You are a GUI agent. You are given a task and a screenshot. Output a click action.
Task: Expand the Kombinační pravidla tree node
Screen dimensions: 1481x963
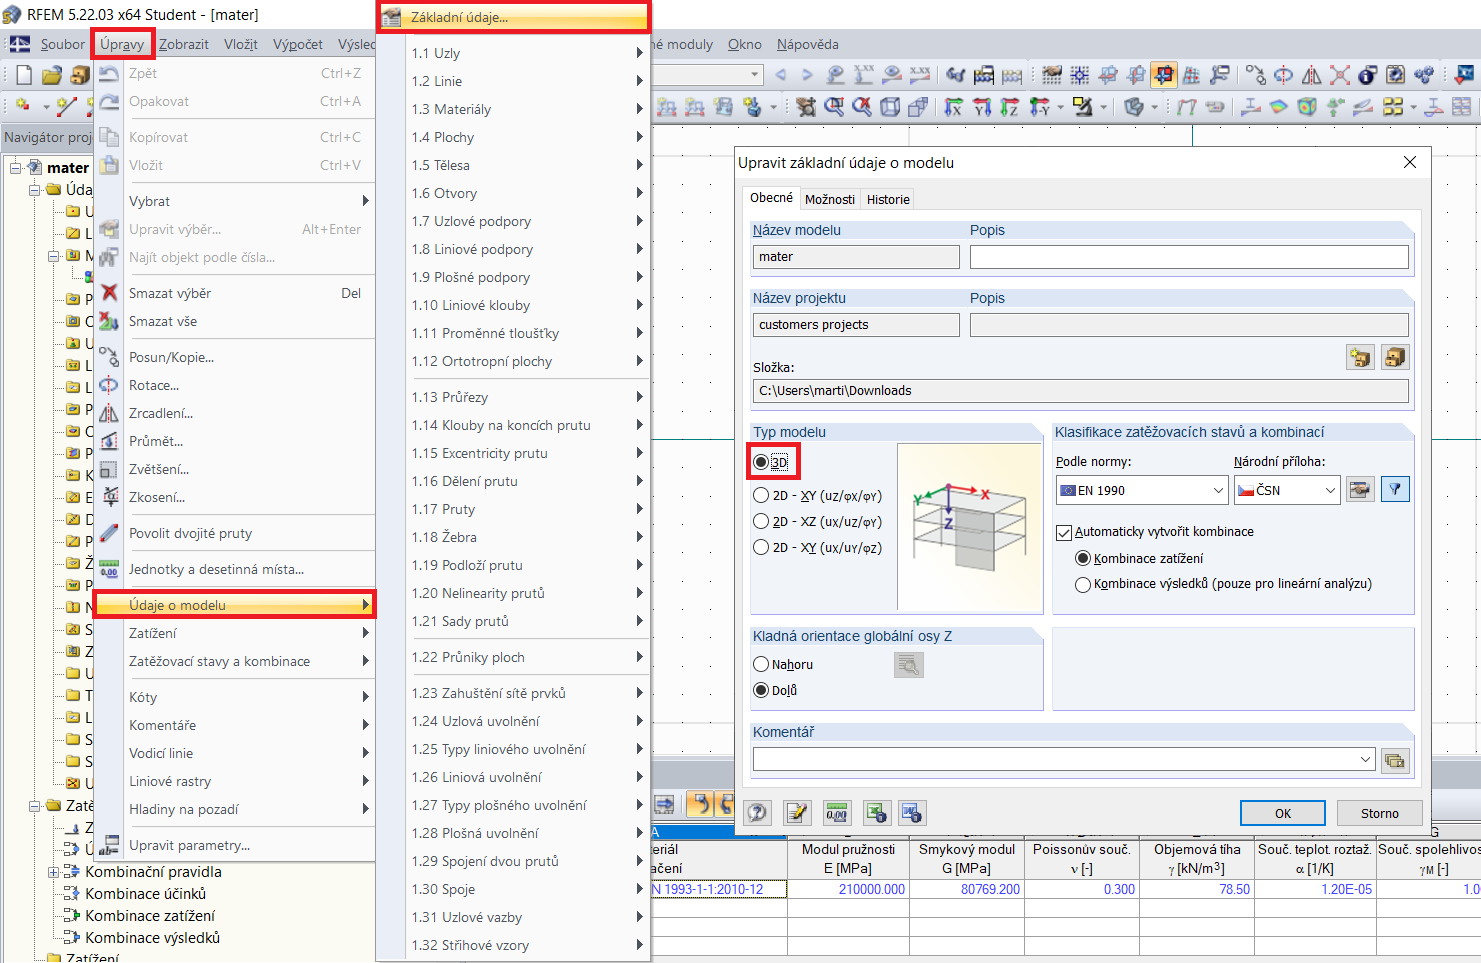coord(54,872)
